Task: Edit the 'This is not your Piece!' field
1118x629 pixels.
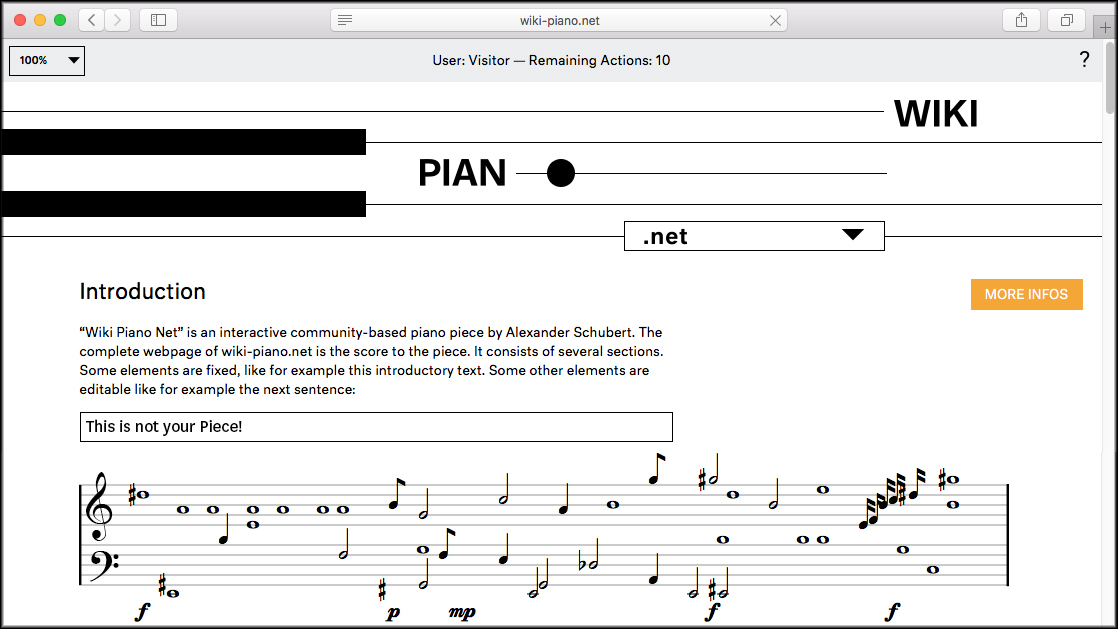Action: coord(376,426)
